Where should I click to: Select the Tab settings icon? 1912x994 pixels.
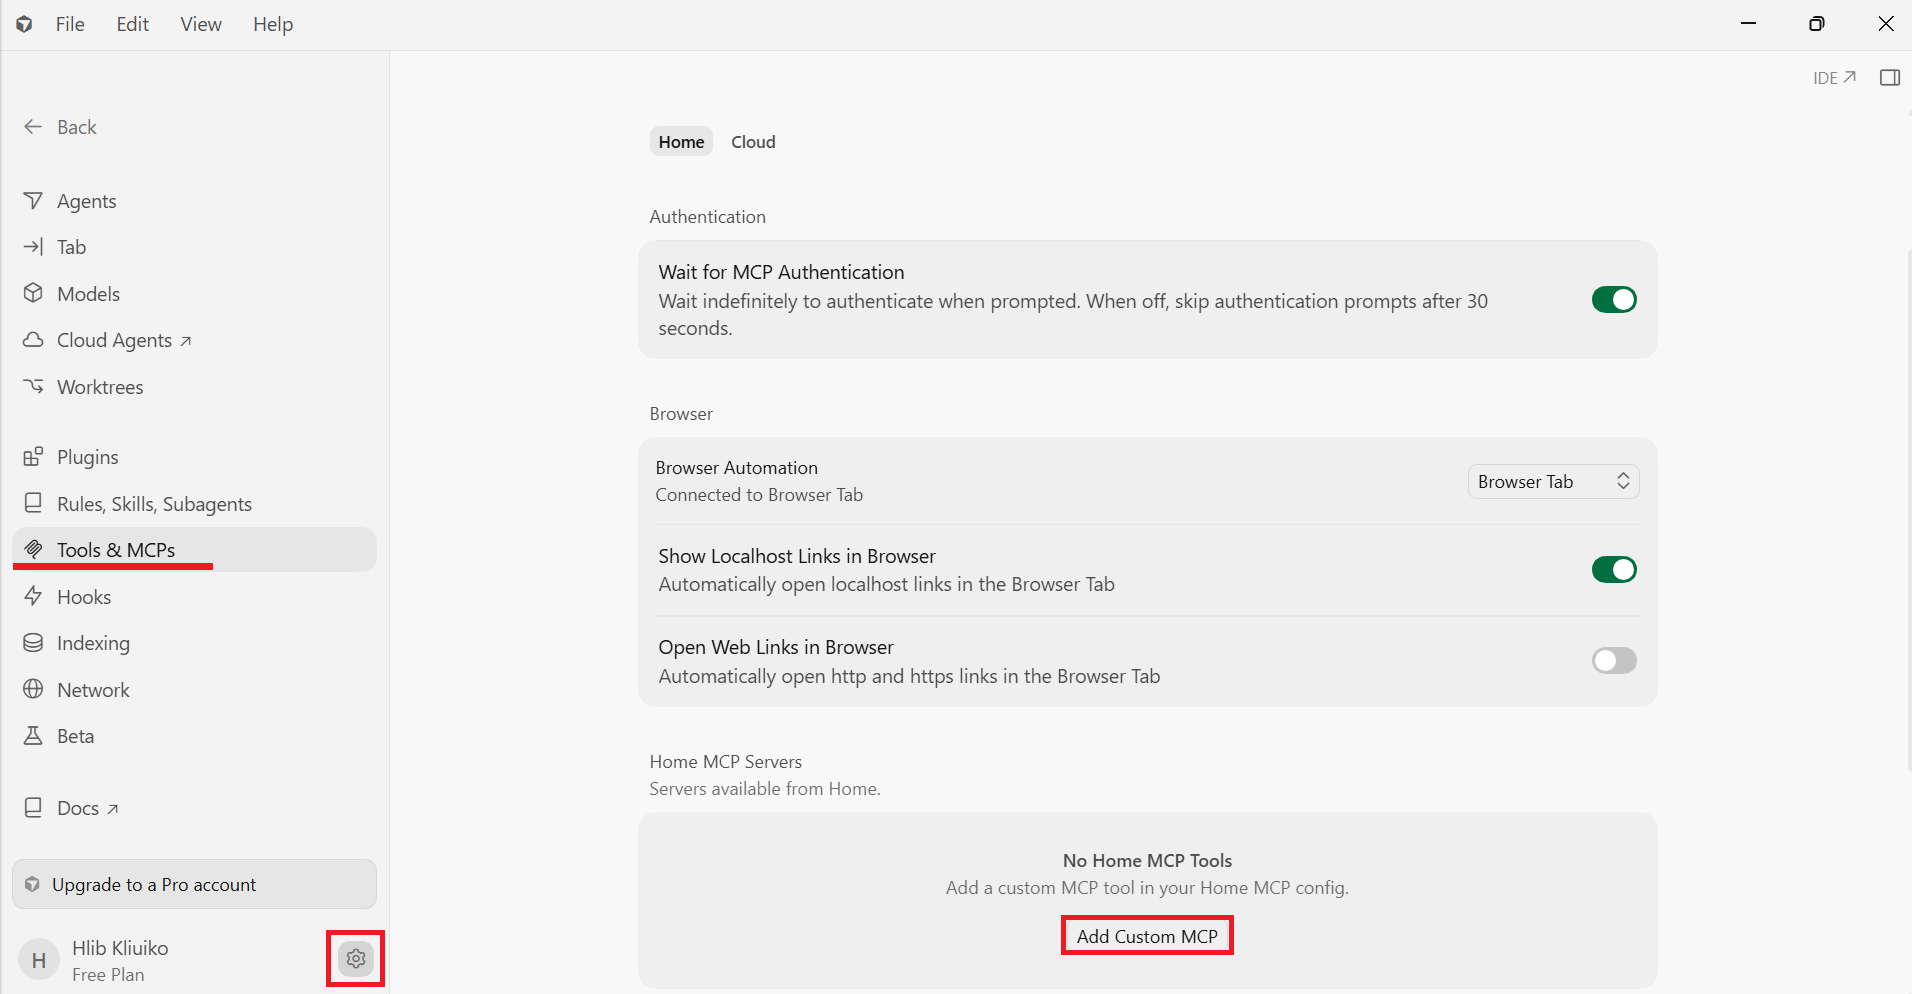click(33, 247)
